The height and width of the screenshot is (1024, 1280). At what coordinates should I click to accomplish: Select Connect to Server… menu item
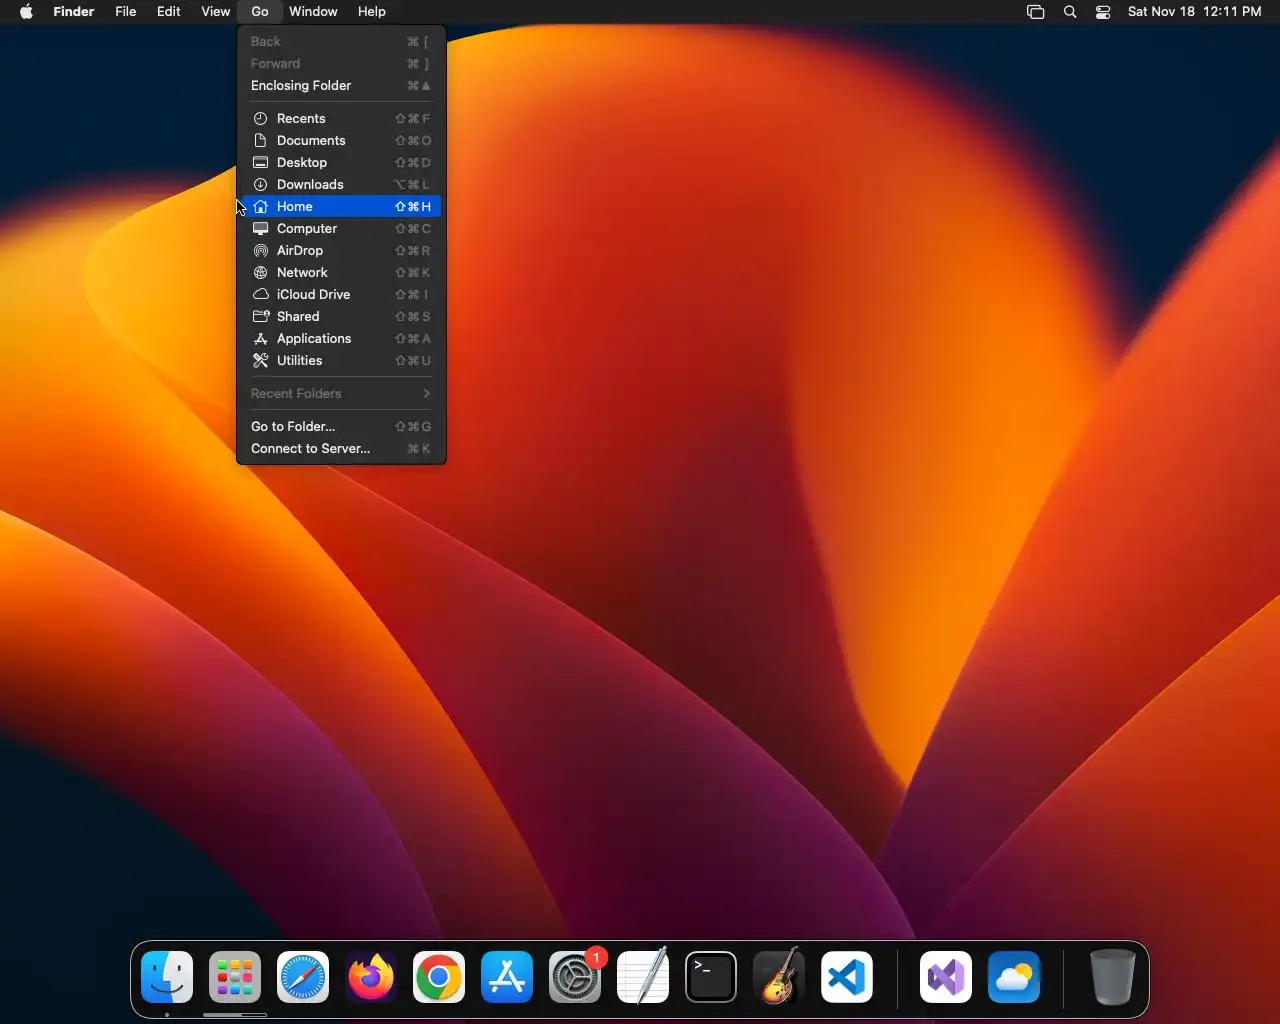tap(341, 448)
